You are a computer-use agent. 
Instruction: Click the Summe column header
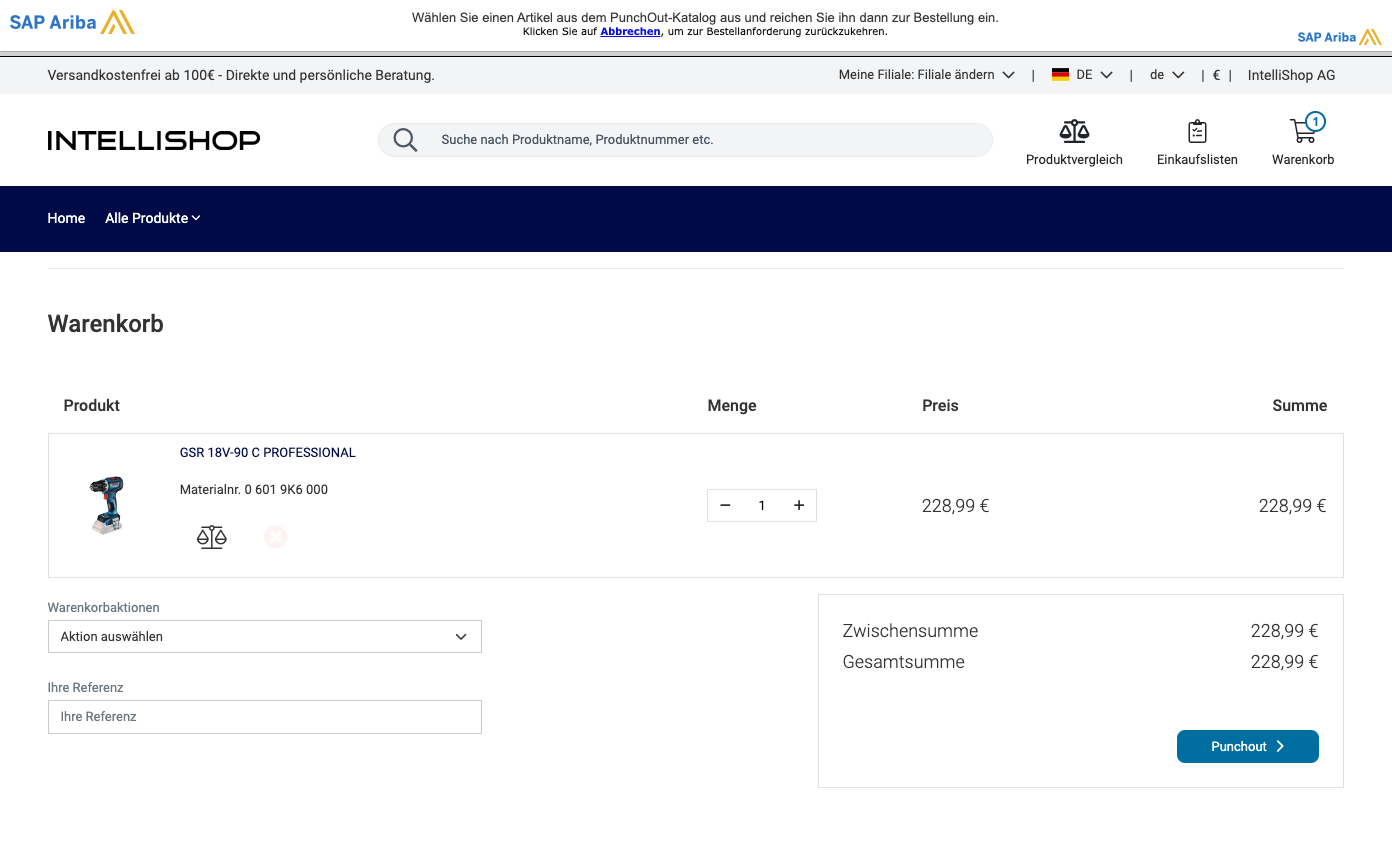point(1299,406)
